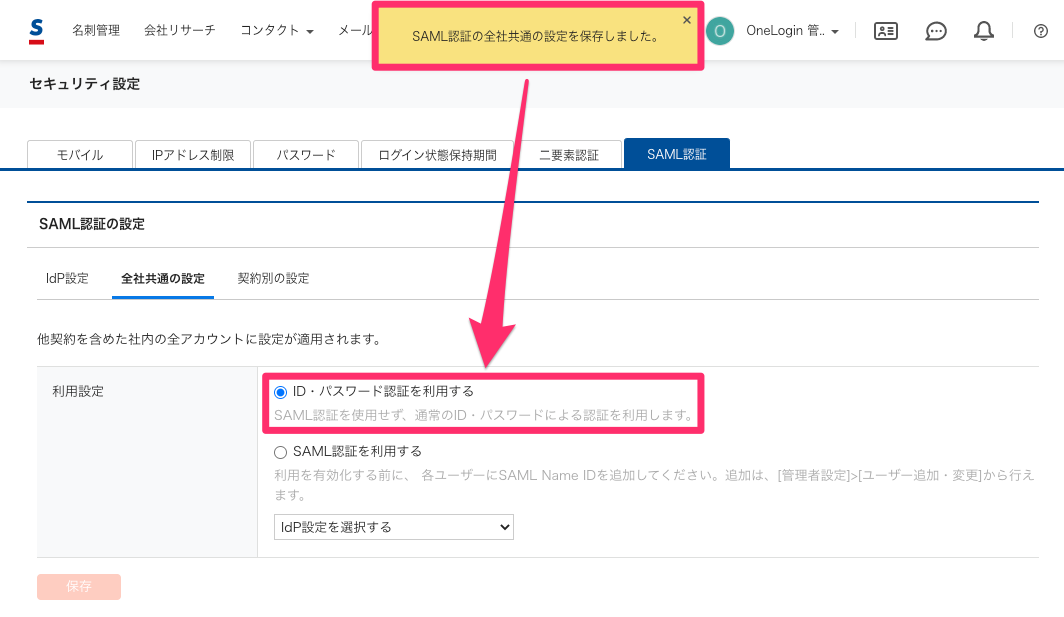Click the 他契約を含めた社内の全アカウント description text
The height and width of the screenshot is (617, 1064).
(211, 339)
